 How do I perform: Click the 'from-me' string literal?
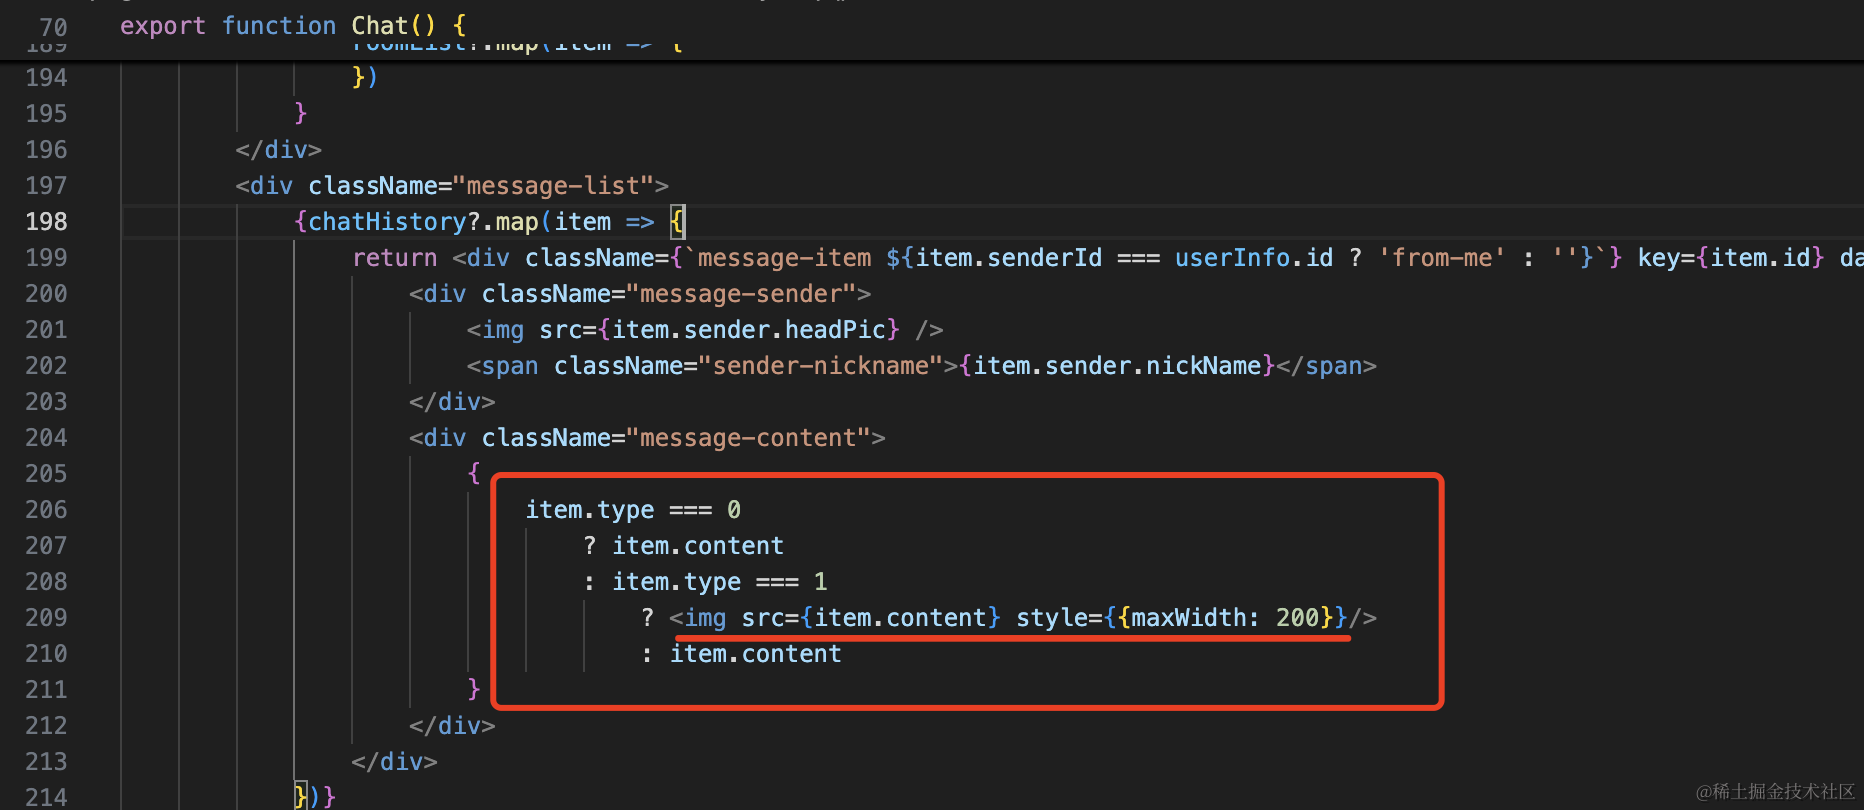click(1441, 258)
